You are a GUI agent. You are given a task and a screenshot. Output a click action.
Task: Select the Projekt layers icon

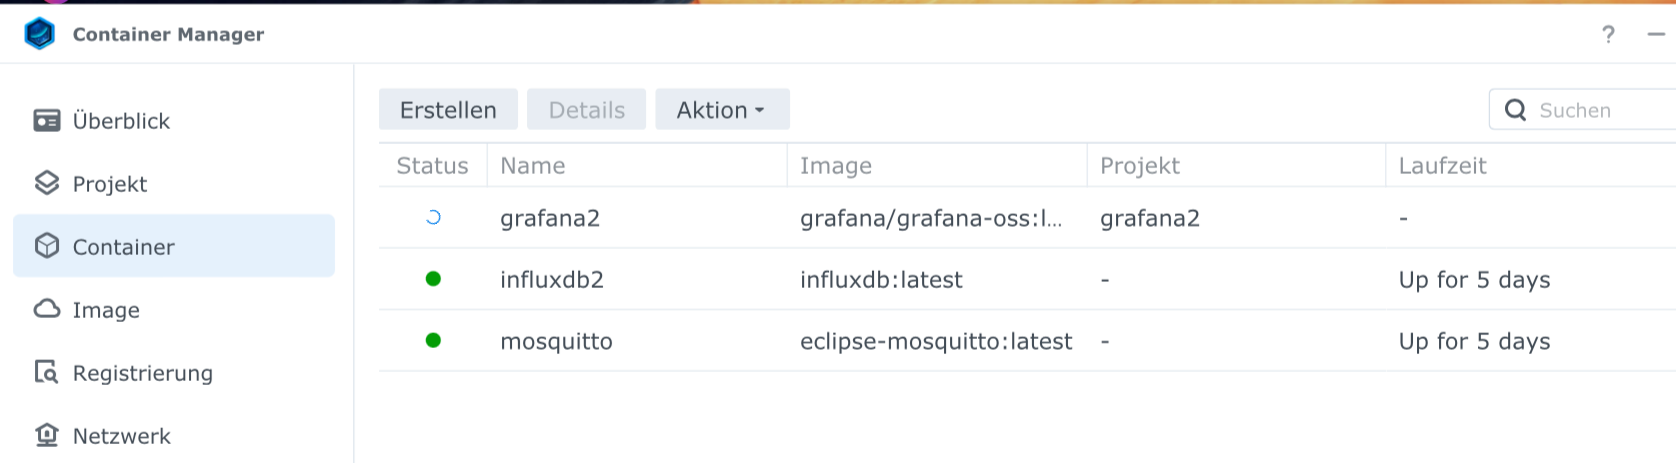(x=47, y=183)
